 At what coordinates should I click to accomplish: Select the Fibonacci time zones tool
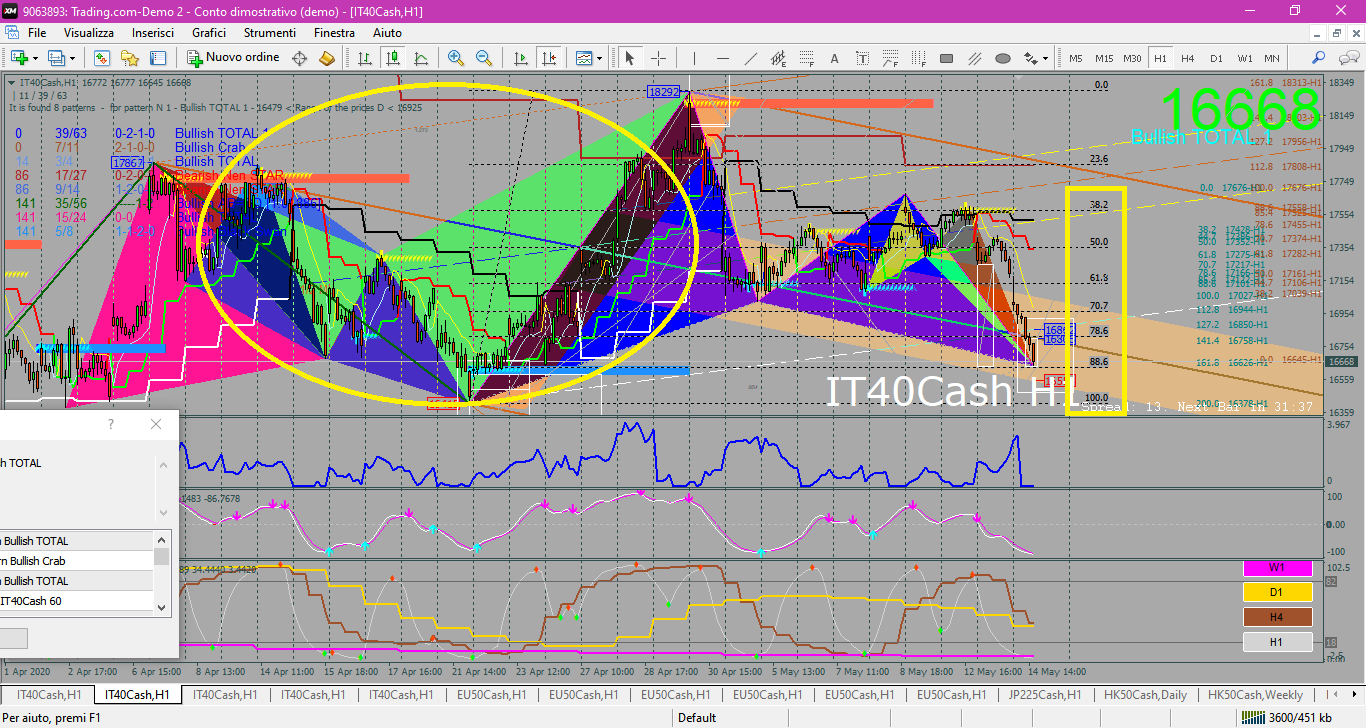pos(918,58)
